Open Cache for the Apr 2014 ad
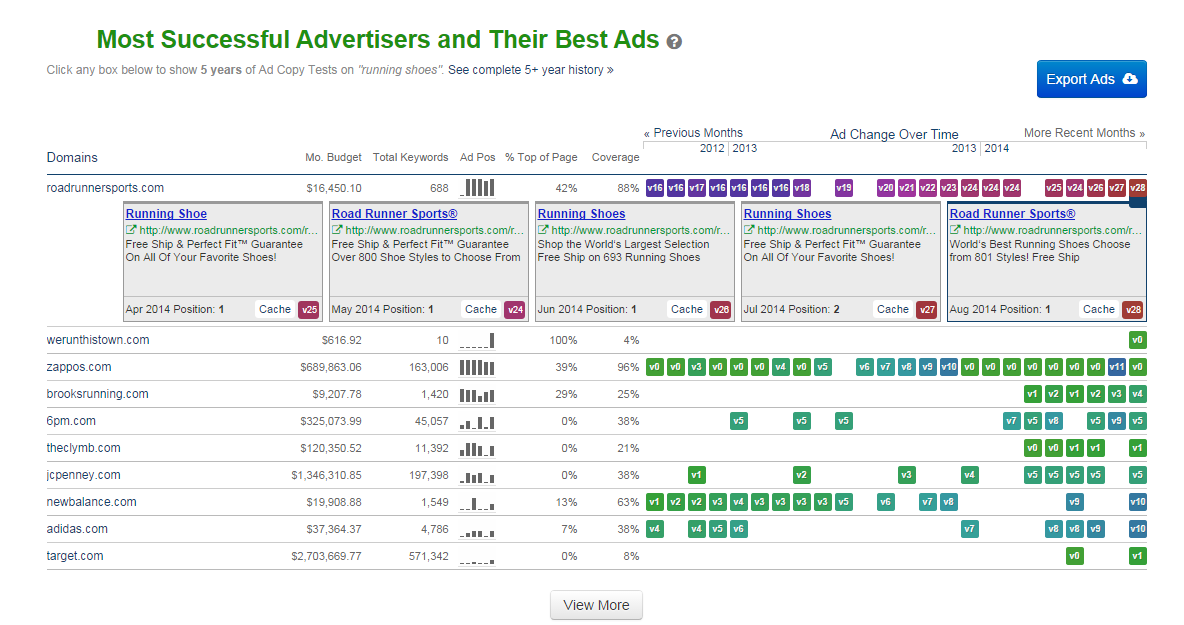The width and height of the screenshot is (1184, 625). click(275, 309)
